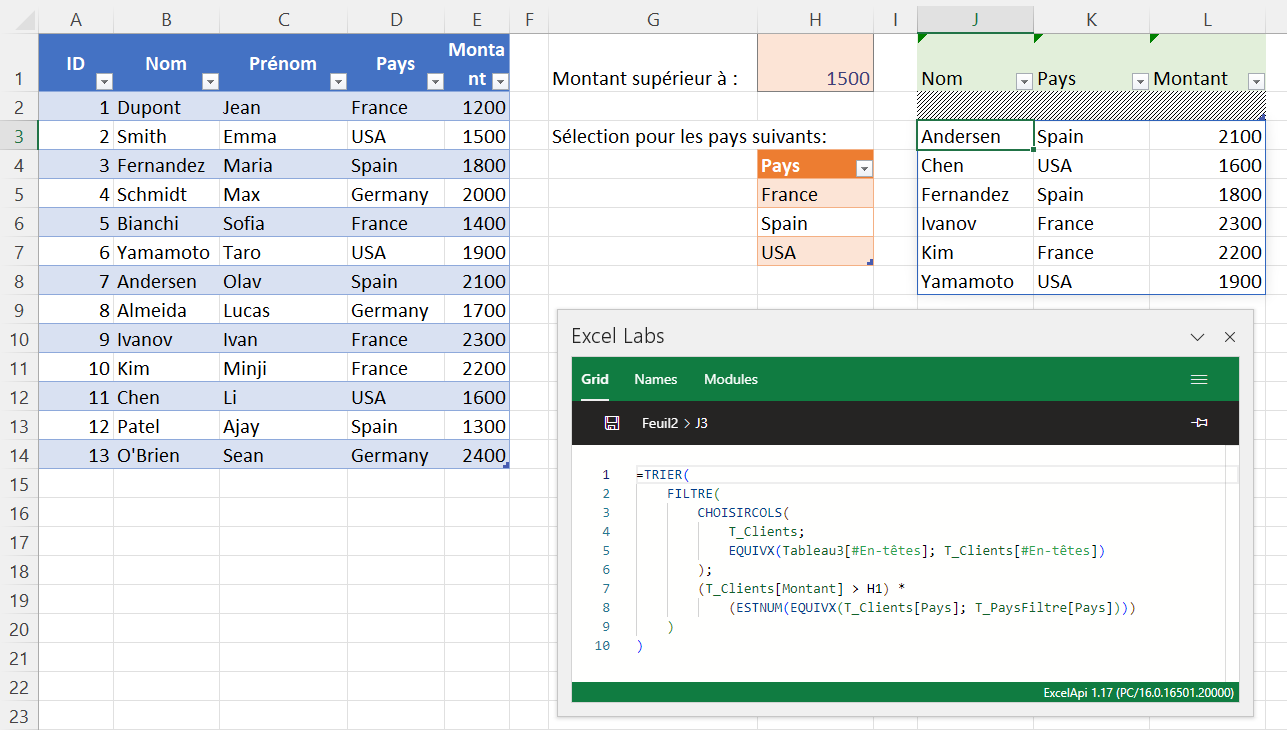This screenshot has height=730, width=1287.
Task: Click the hatched spill cell under Nom header
Action: [x=975, y=107]
